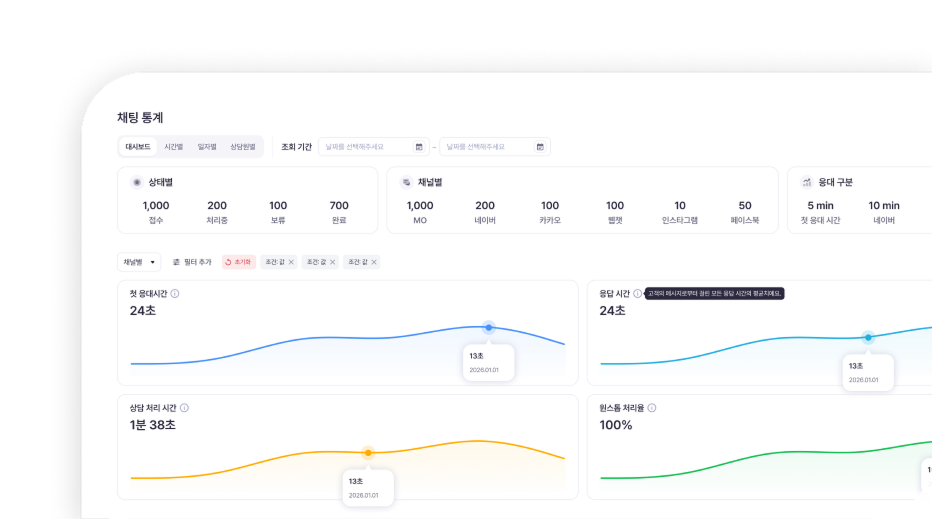Click the 200 네이버 channel stat
The width and height of the screenshot is (932, 519).
click(485, 212)
